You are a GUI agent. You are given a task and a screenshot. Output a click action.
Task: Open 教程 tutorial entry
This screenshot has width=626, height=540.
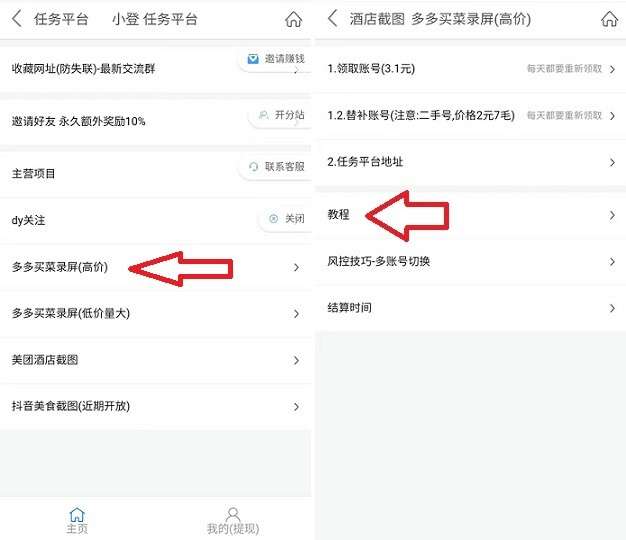tap(470, 216)
